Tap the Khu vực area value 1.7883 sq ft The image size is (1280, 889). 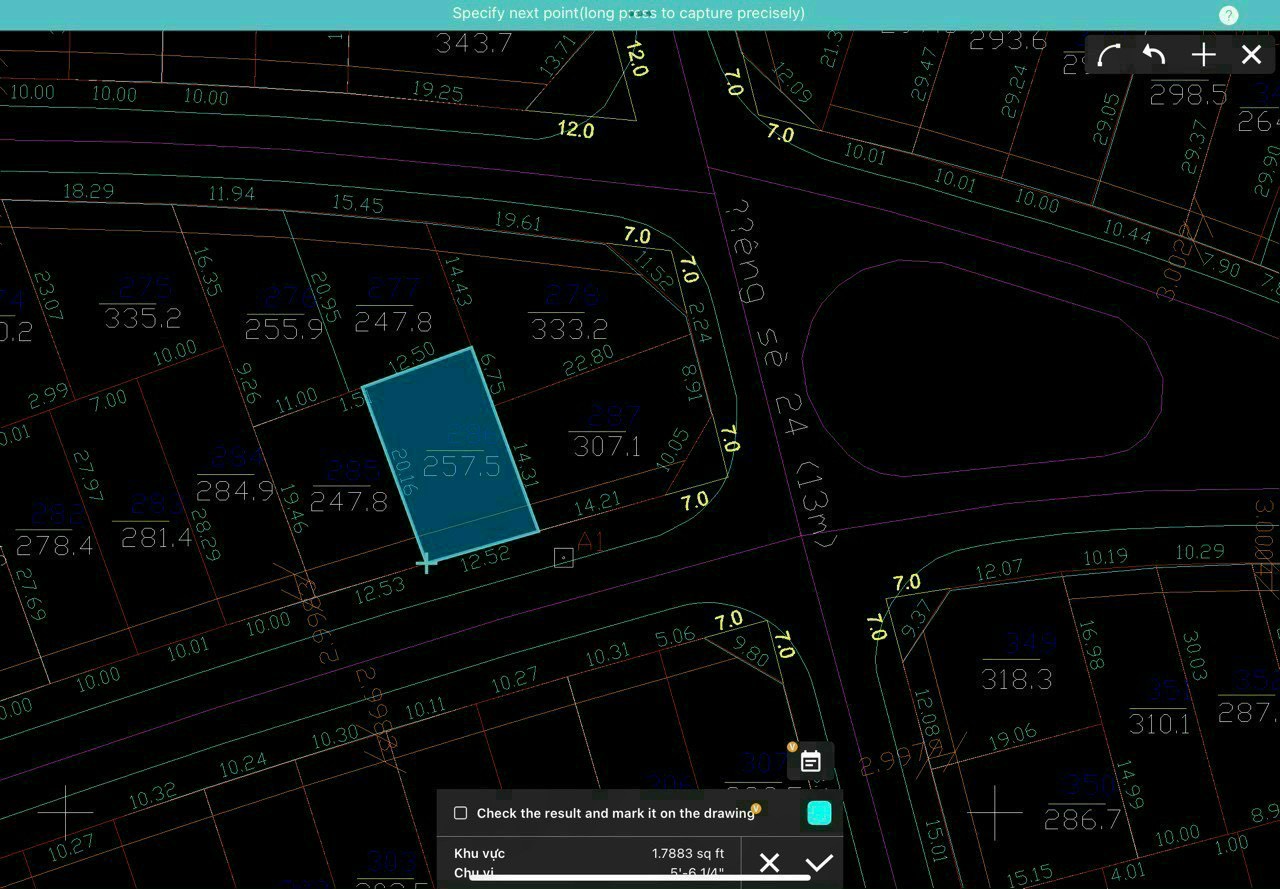coord(687,853)
